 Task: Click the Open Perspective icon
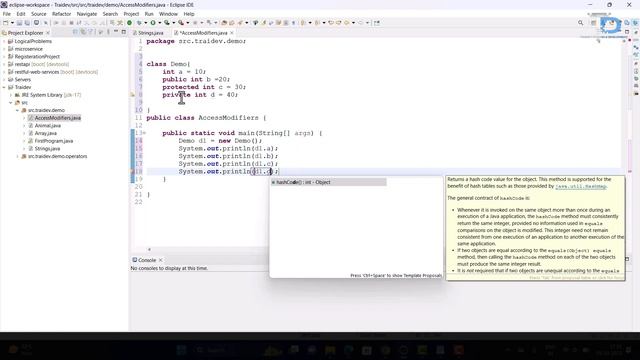594,23
